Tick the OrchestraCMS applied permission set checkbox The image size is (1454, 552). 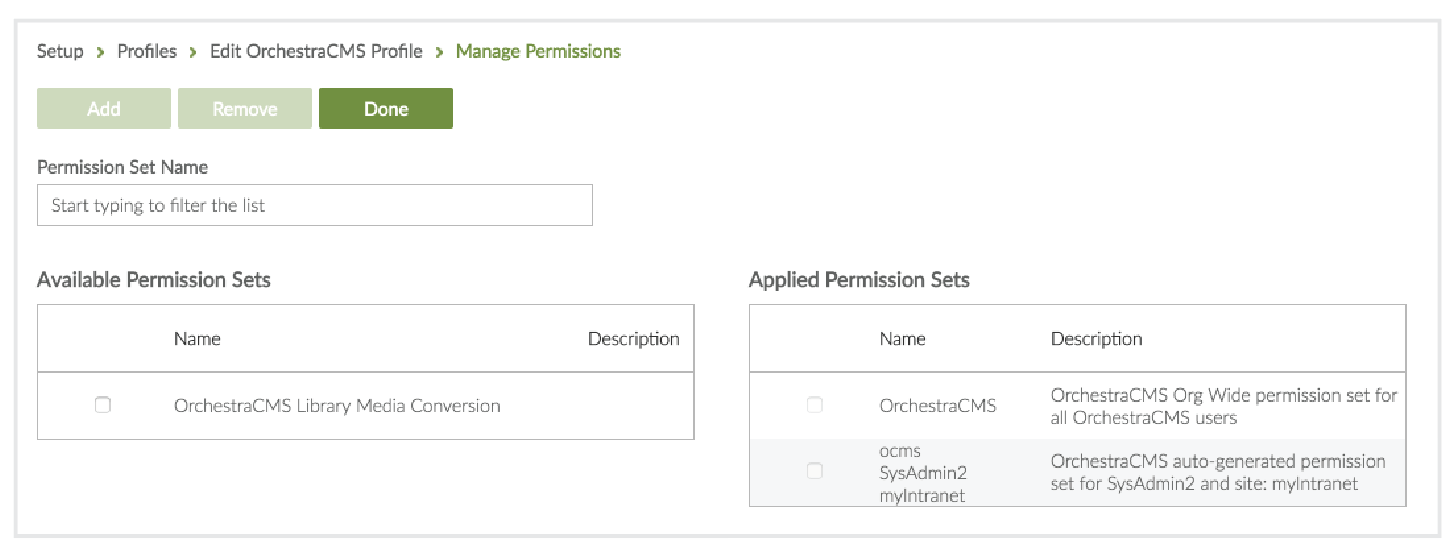point(814,405)
